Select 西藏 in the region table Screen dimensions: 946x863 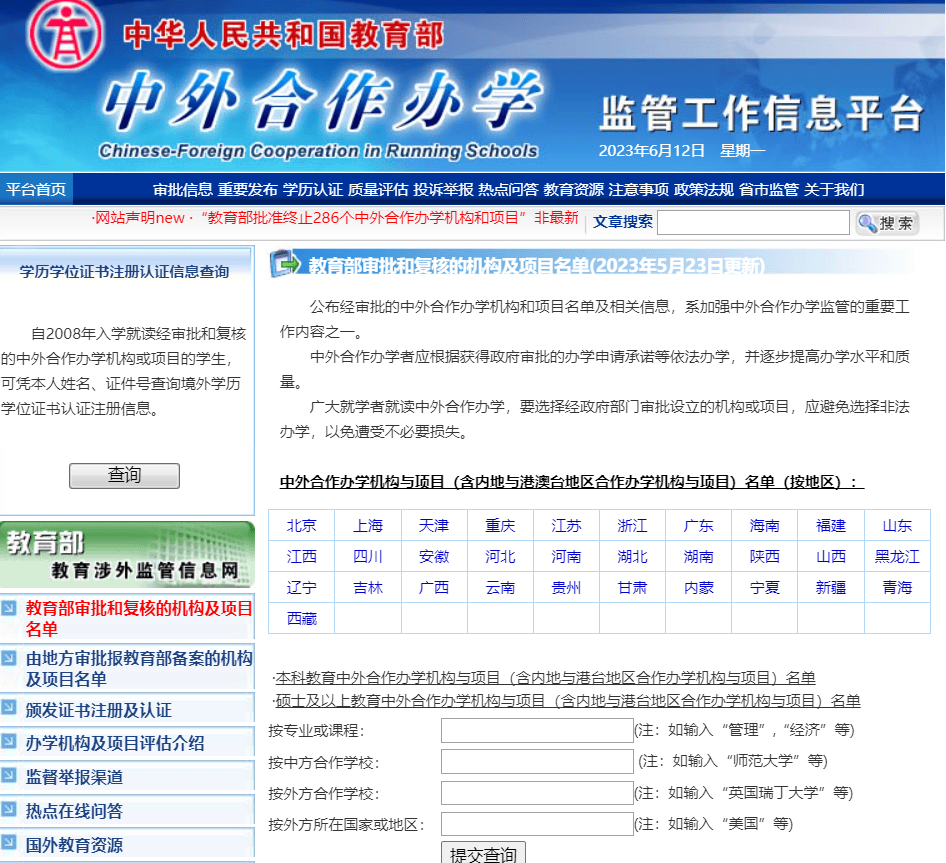[x=302, y=619]
